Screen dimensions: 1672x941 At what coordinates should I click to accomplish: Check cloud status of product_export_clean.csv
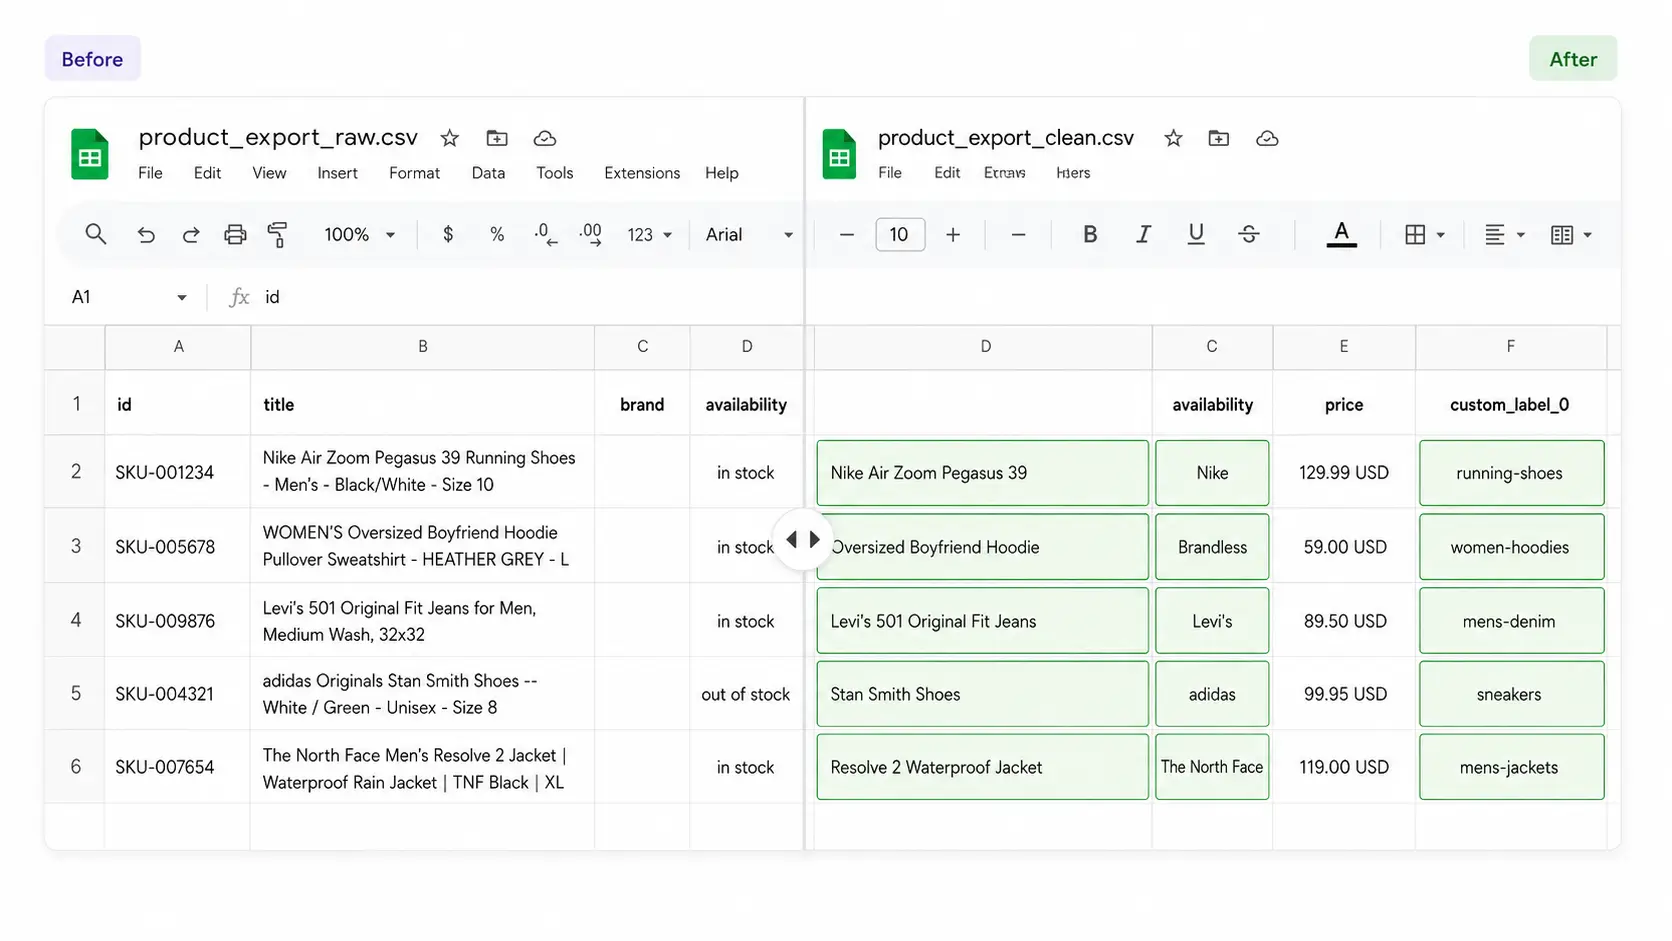pyautogui.click(x=1267, y=138)
